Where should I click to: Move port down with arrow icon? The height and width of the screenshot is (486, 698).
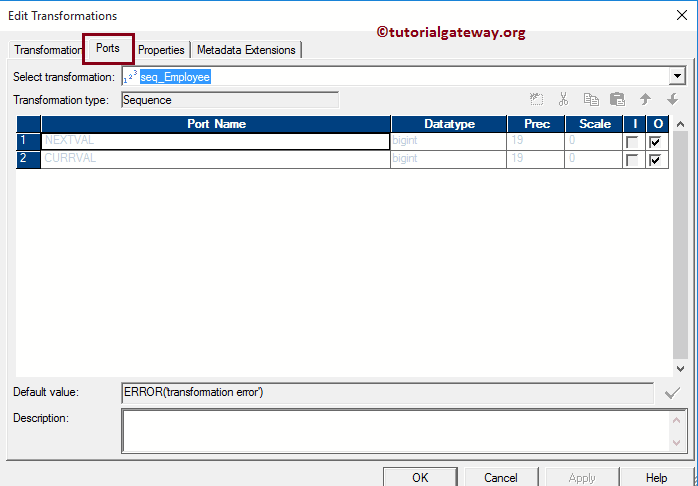(673, 99)
